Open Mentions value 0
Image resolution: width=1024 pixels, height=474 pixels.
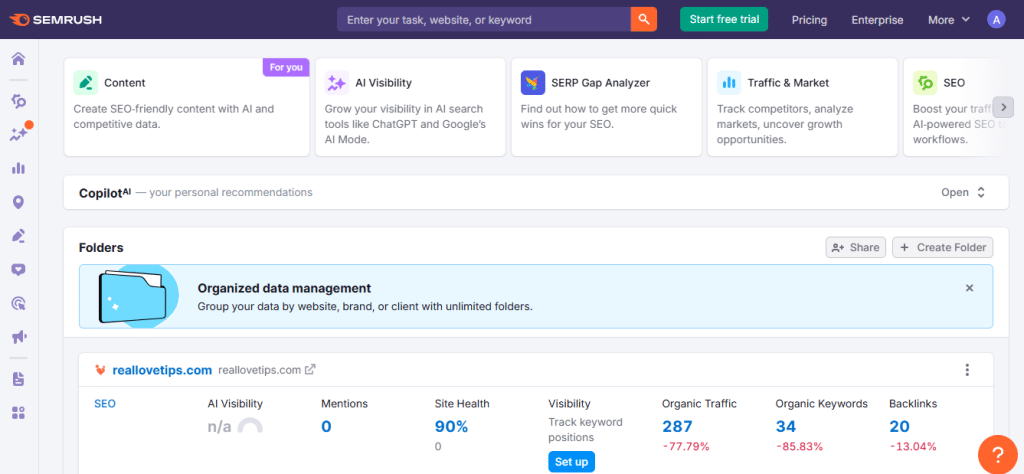point(327,426)
